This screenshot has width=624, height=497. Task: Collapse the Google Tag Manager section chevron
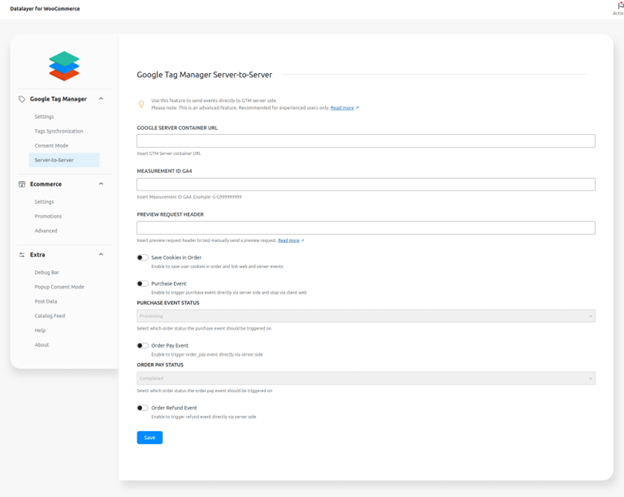pos(101,99)
